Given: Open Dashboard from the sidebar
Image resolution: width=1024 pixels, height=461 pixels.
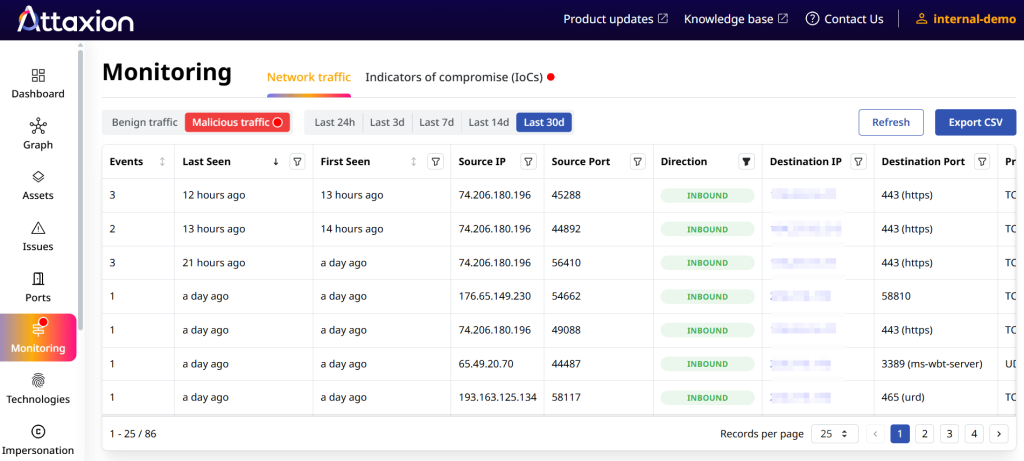Looking at the screenshot, I should coord(38,84).
